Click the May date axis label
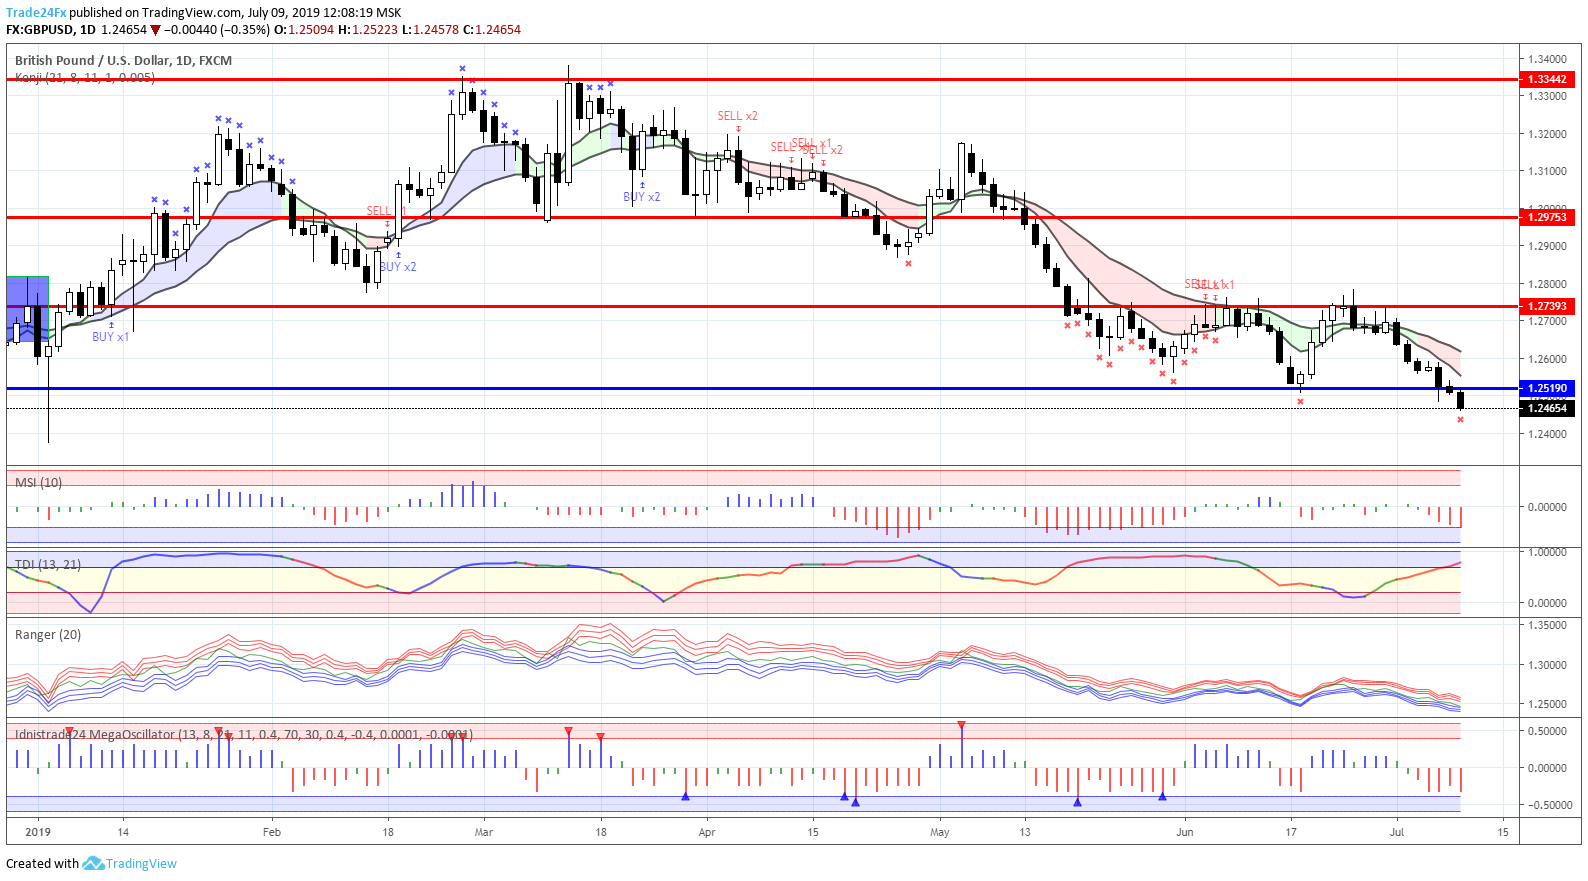1588x881 pixels. click(940, 832)
